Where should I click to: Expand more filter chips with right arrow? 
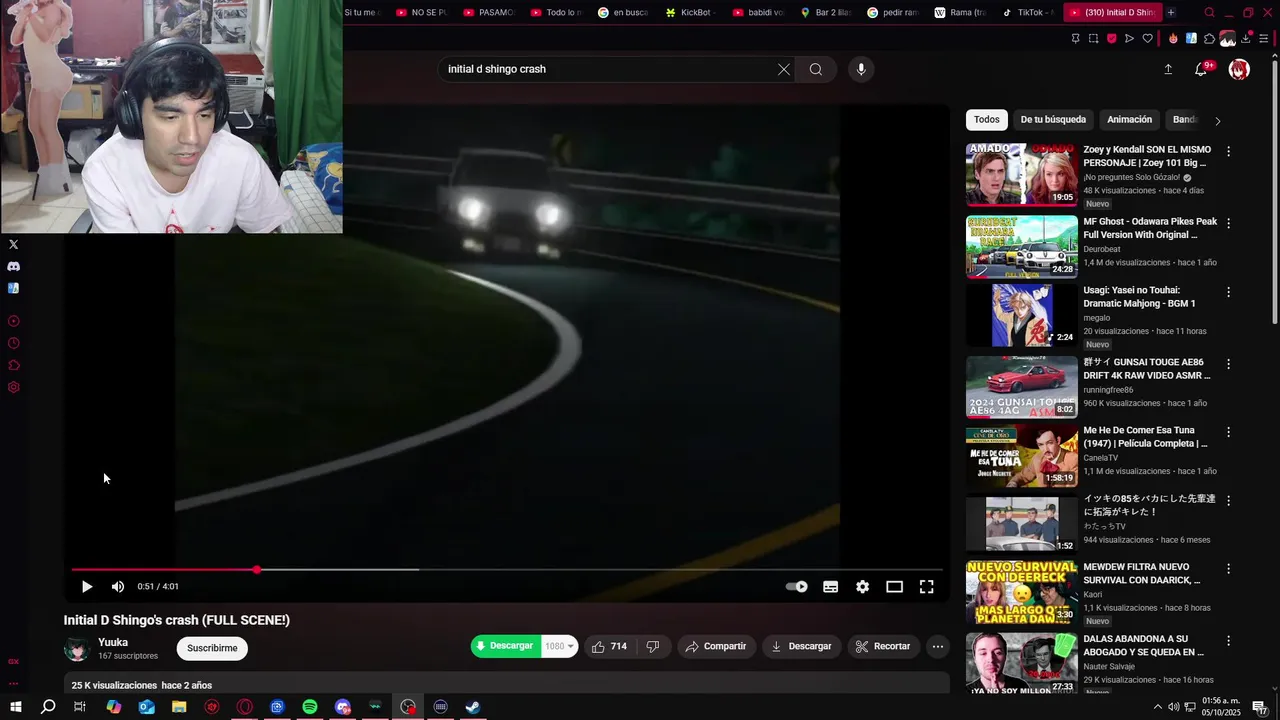tap(1217, 121)
